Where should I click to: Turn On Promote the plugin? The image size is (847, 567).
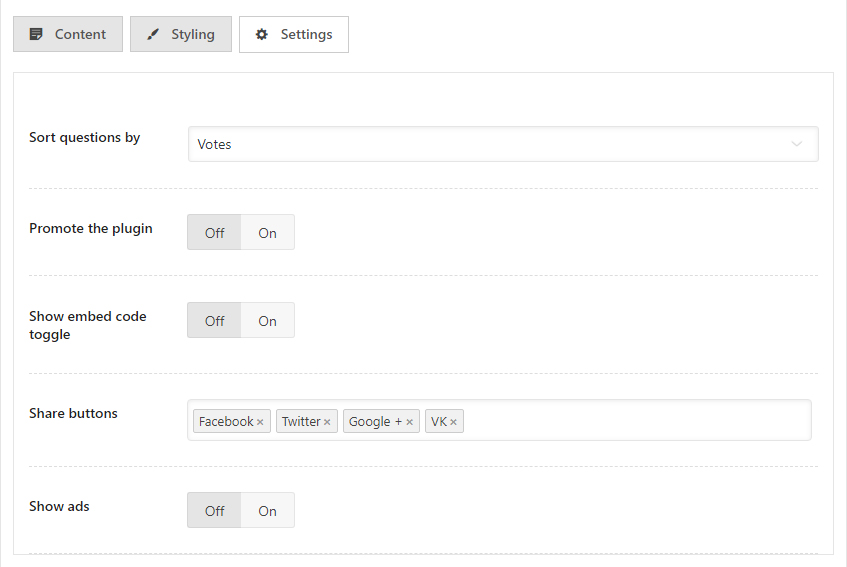[x=267, y=233]
